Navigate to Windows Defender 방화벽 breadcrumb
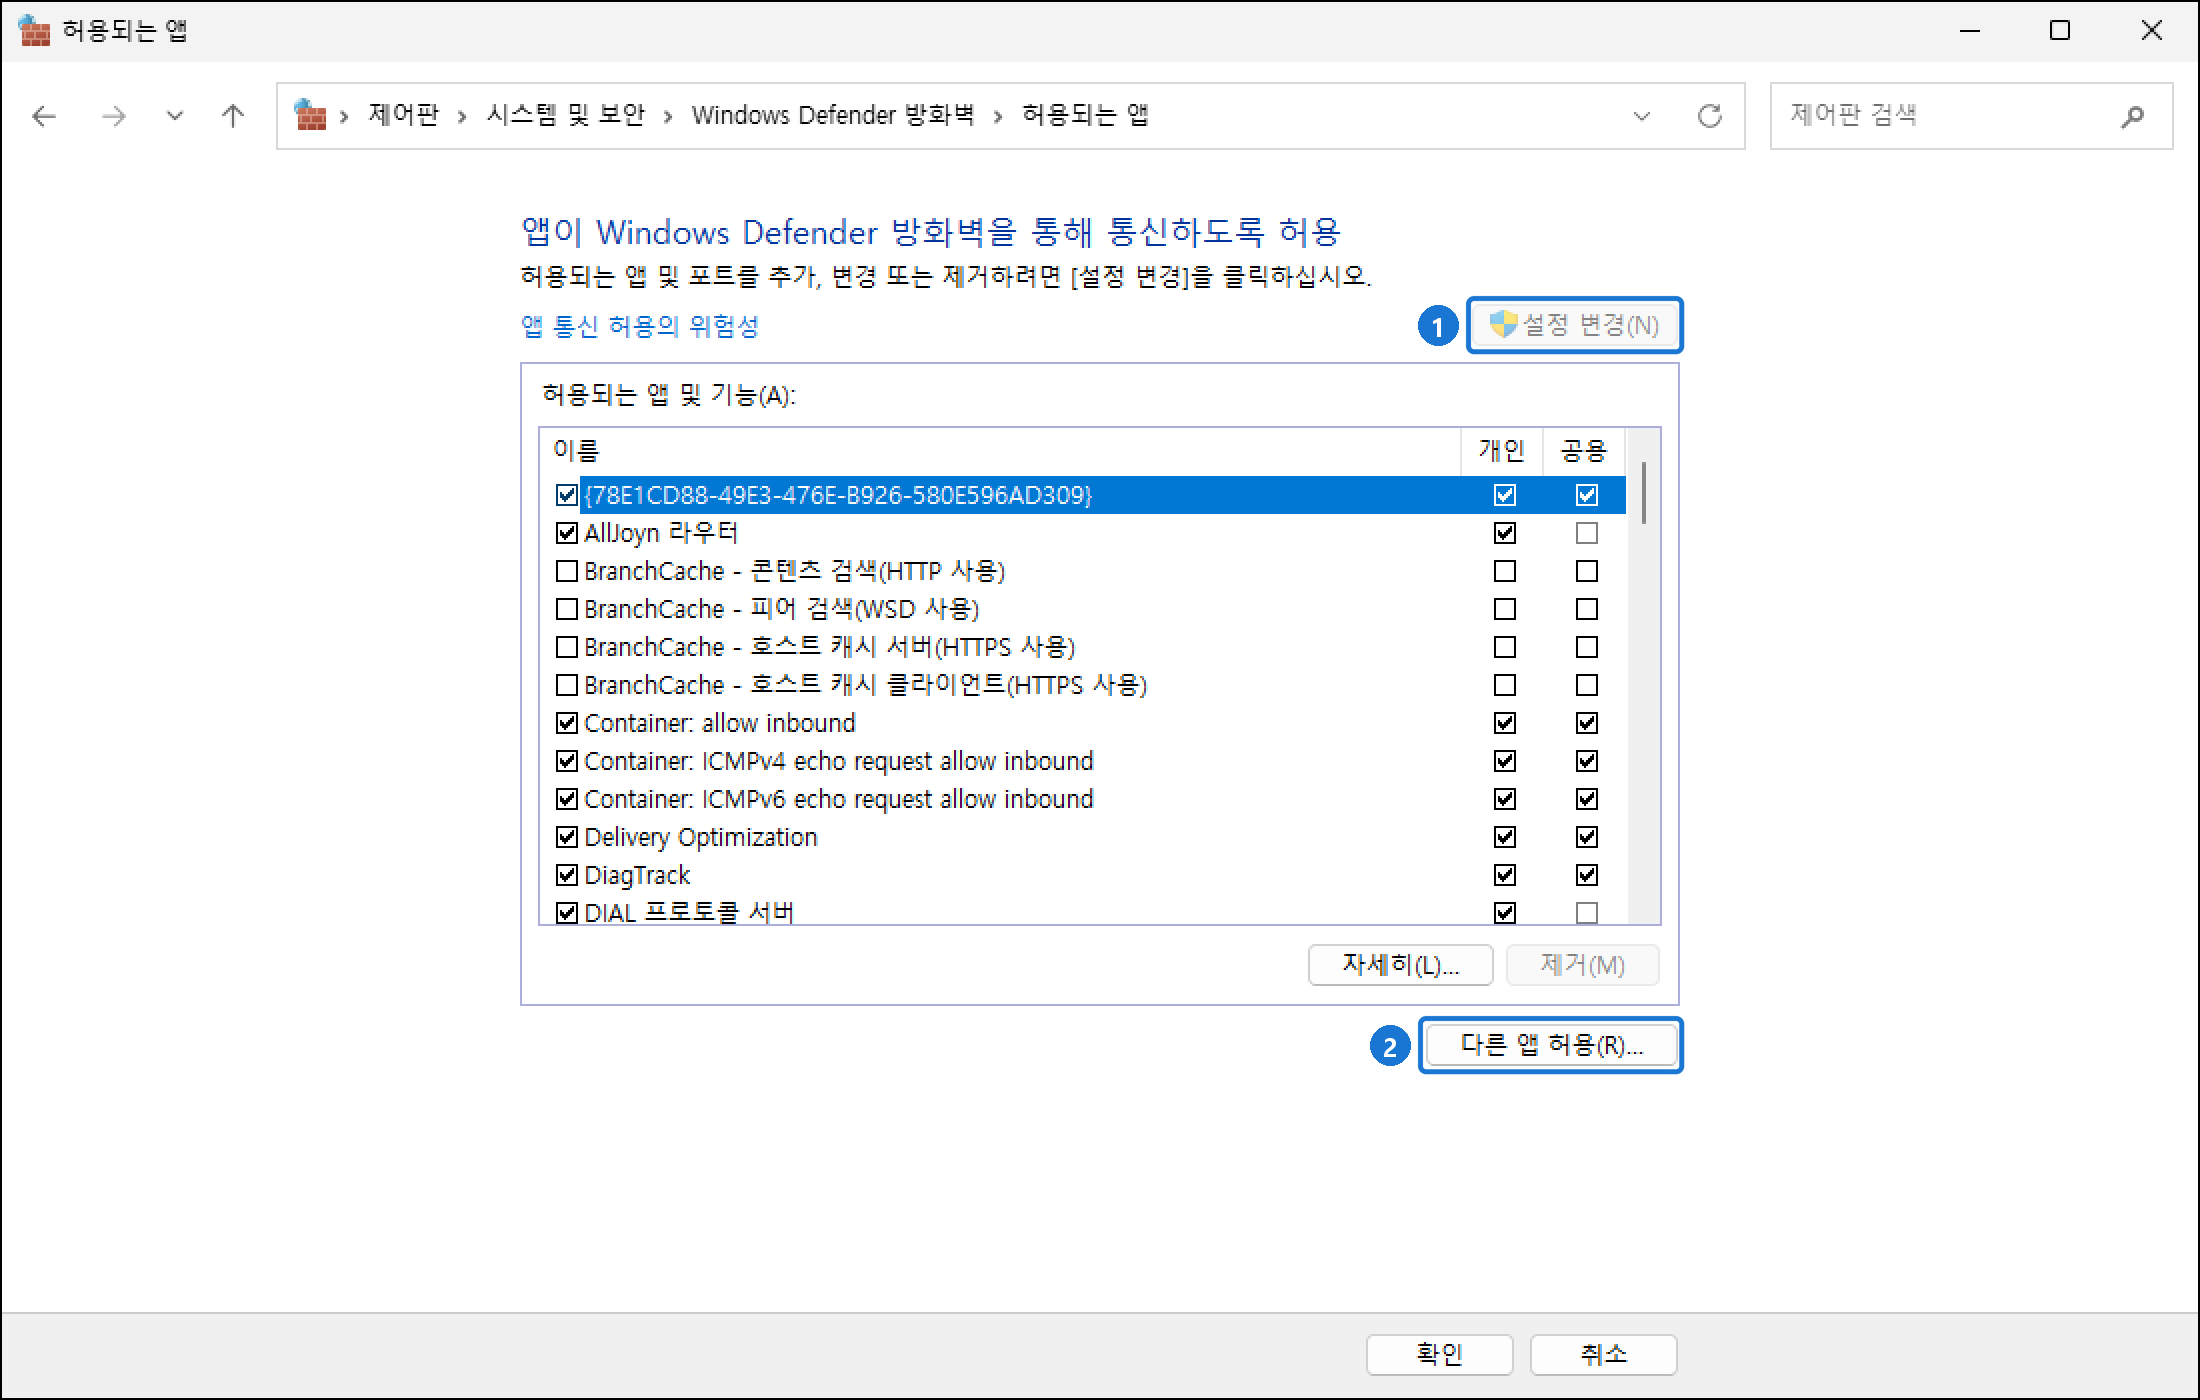 833,115
